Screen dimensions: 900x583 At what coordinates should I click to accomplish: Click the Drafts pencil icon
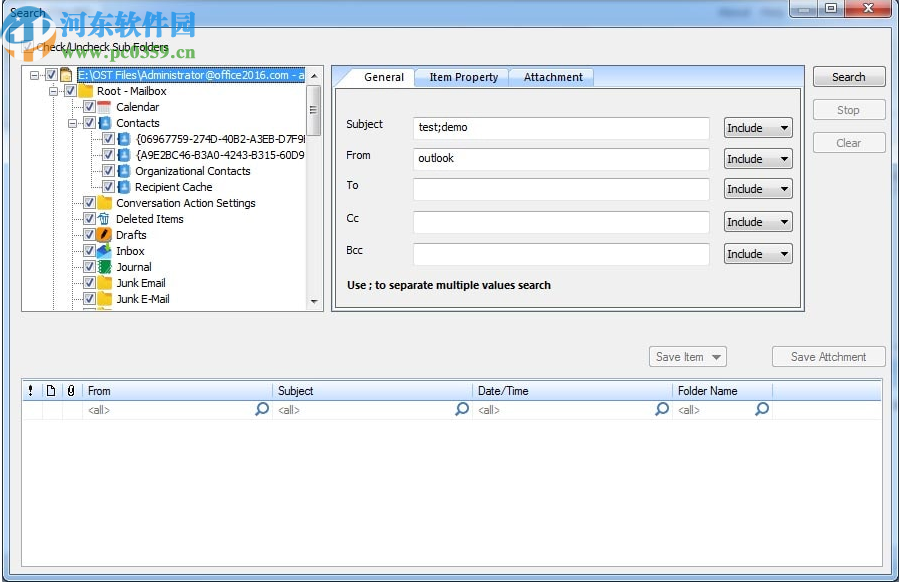(103, 234)
